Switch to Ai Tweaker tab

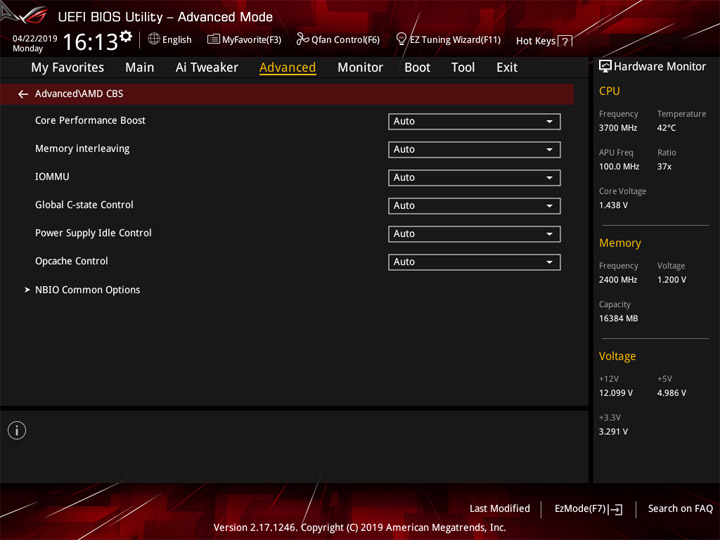[207, 68]
